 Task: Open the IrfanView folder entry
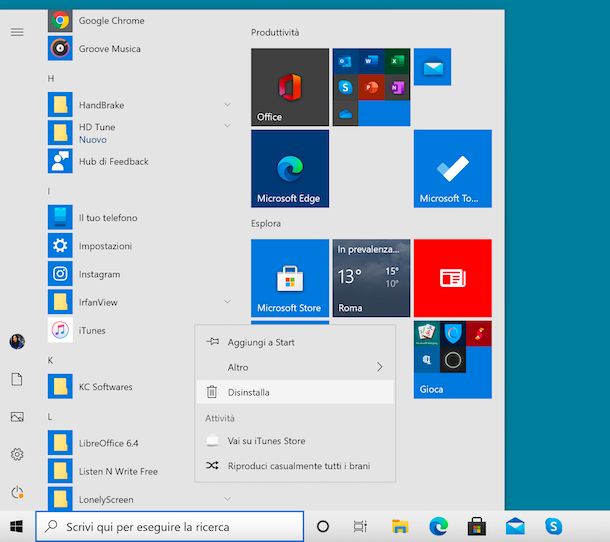(x=140, y=302)
